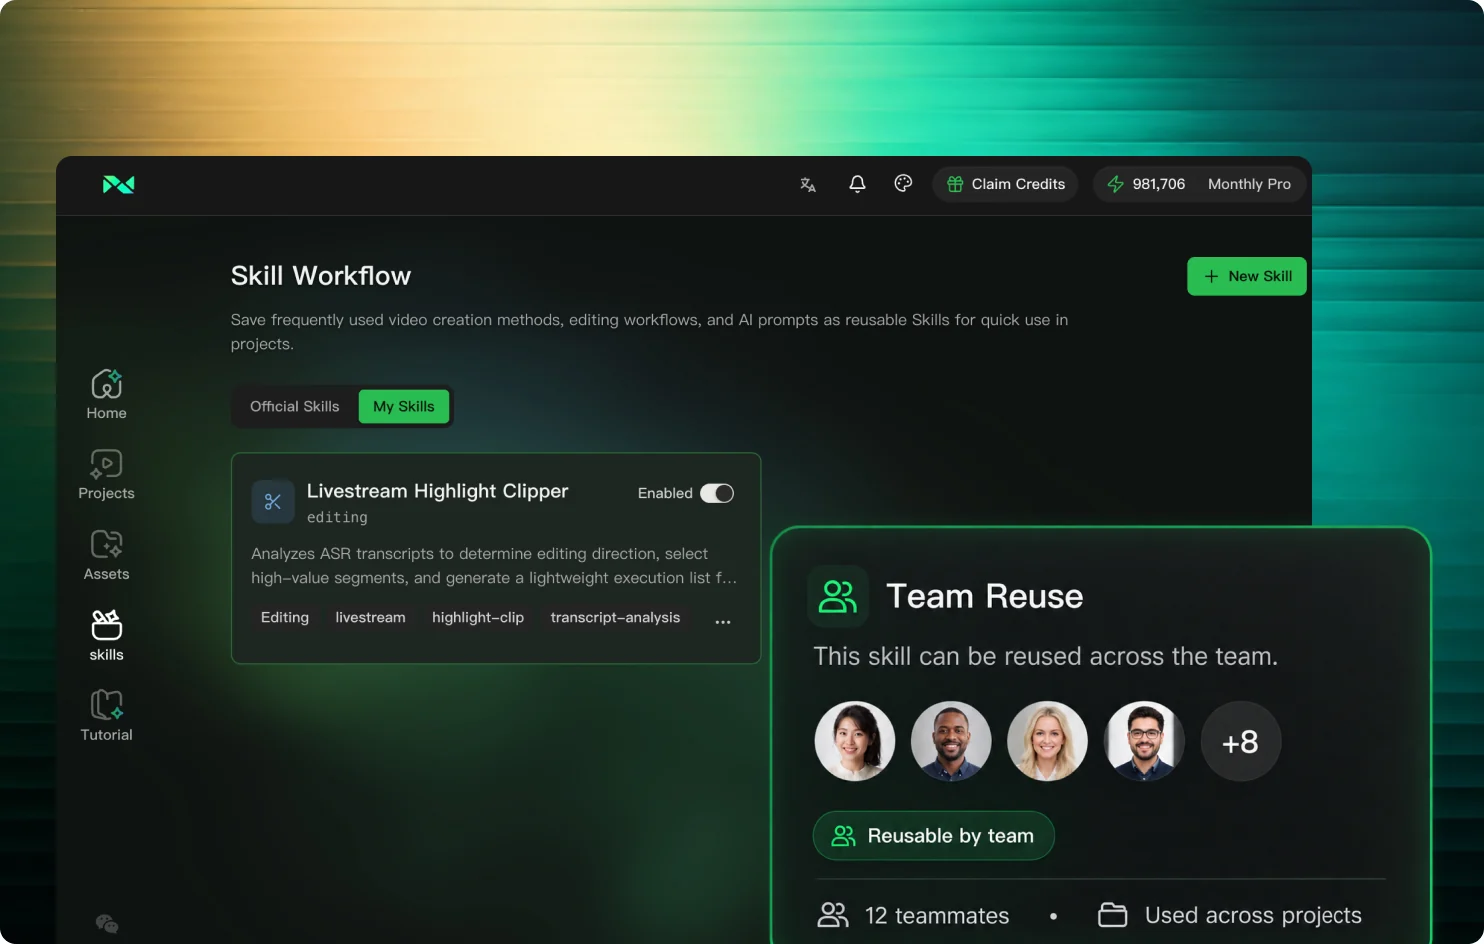Click the scissors icon on the skill card

tap(273, 502)
